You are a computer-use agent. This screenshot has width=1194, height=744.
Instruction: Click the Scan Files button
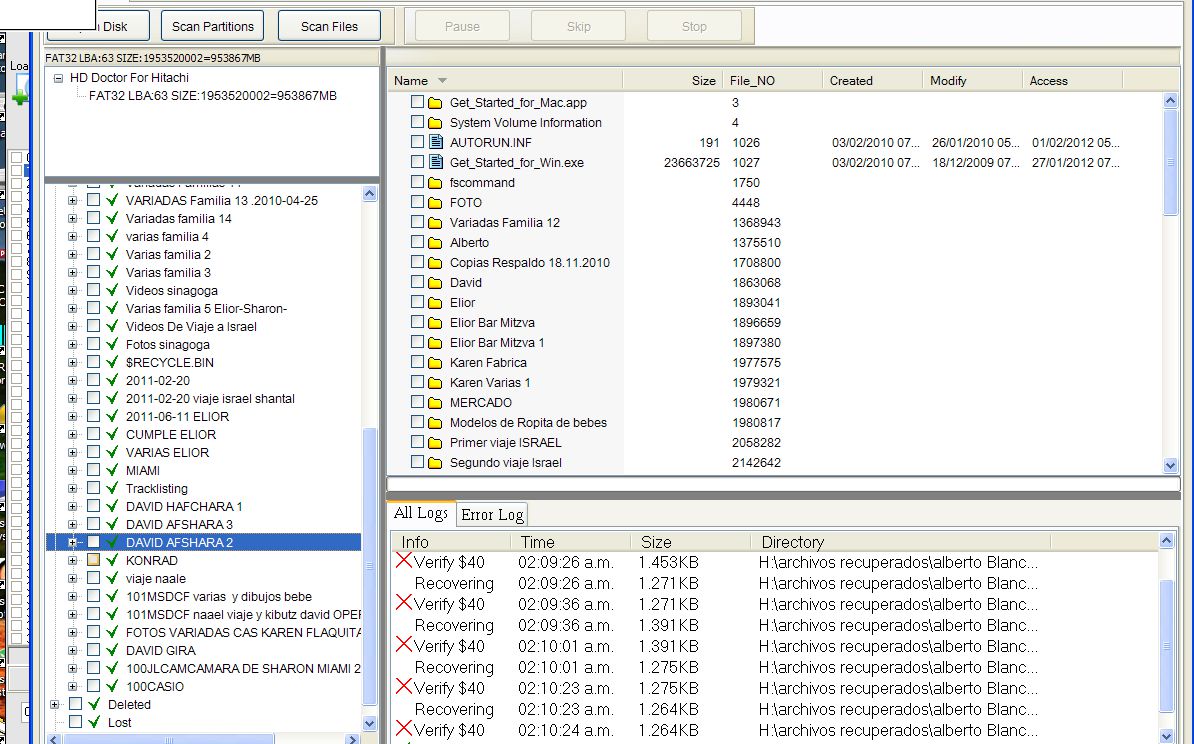click(329, 26)
